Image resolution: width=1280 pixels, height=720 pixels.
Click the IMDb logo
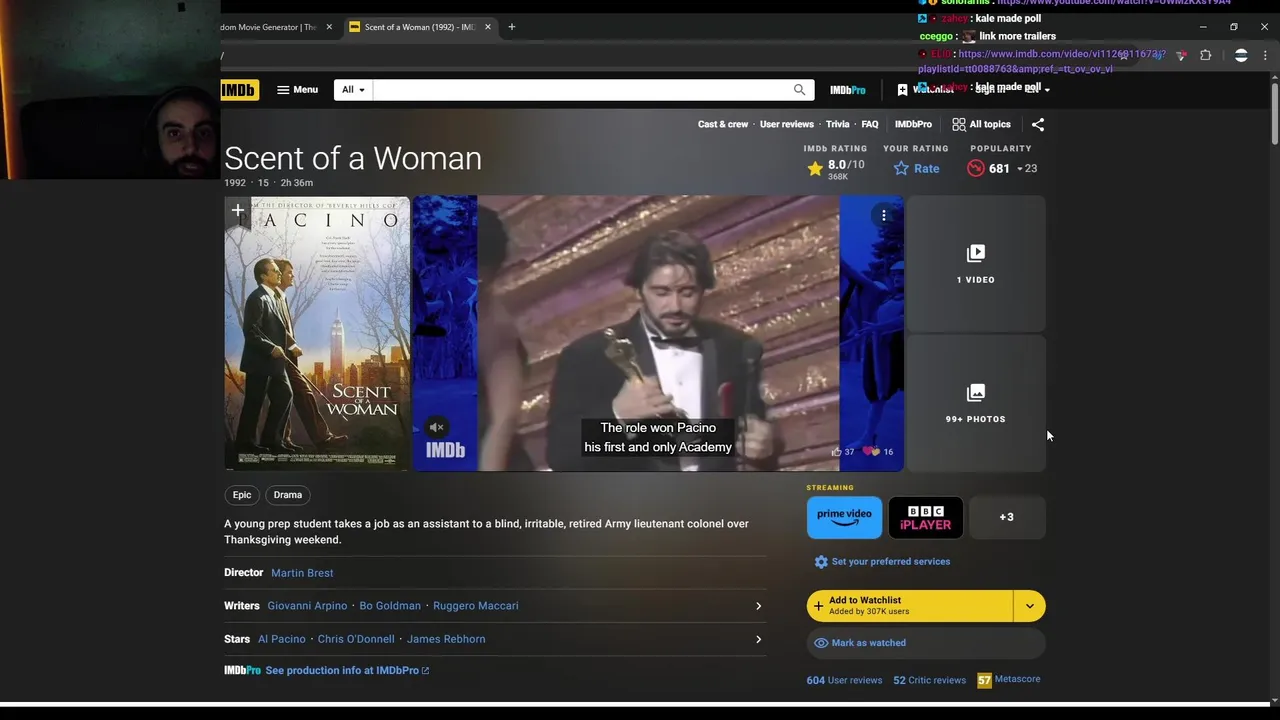(x=239, y=90)
